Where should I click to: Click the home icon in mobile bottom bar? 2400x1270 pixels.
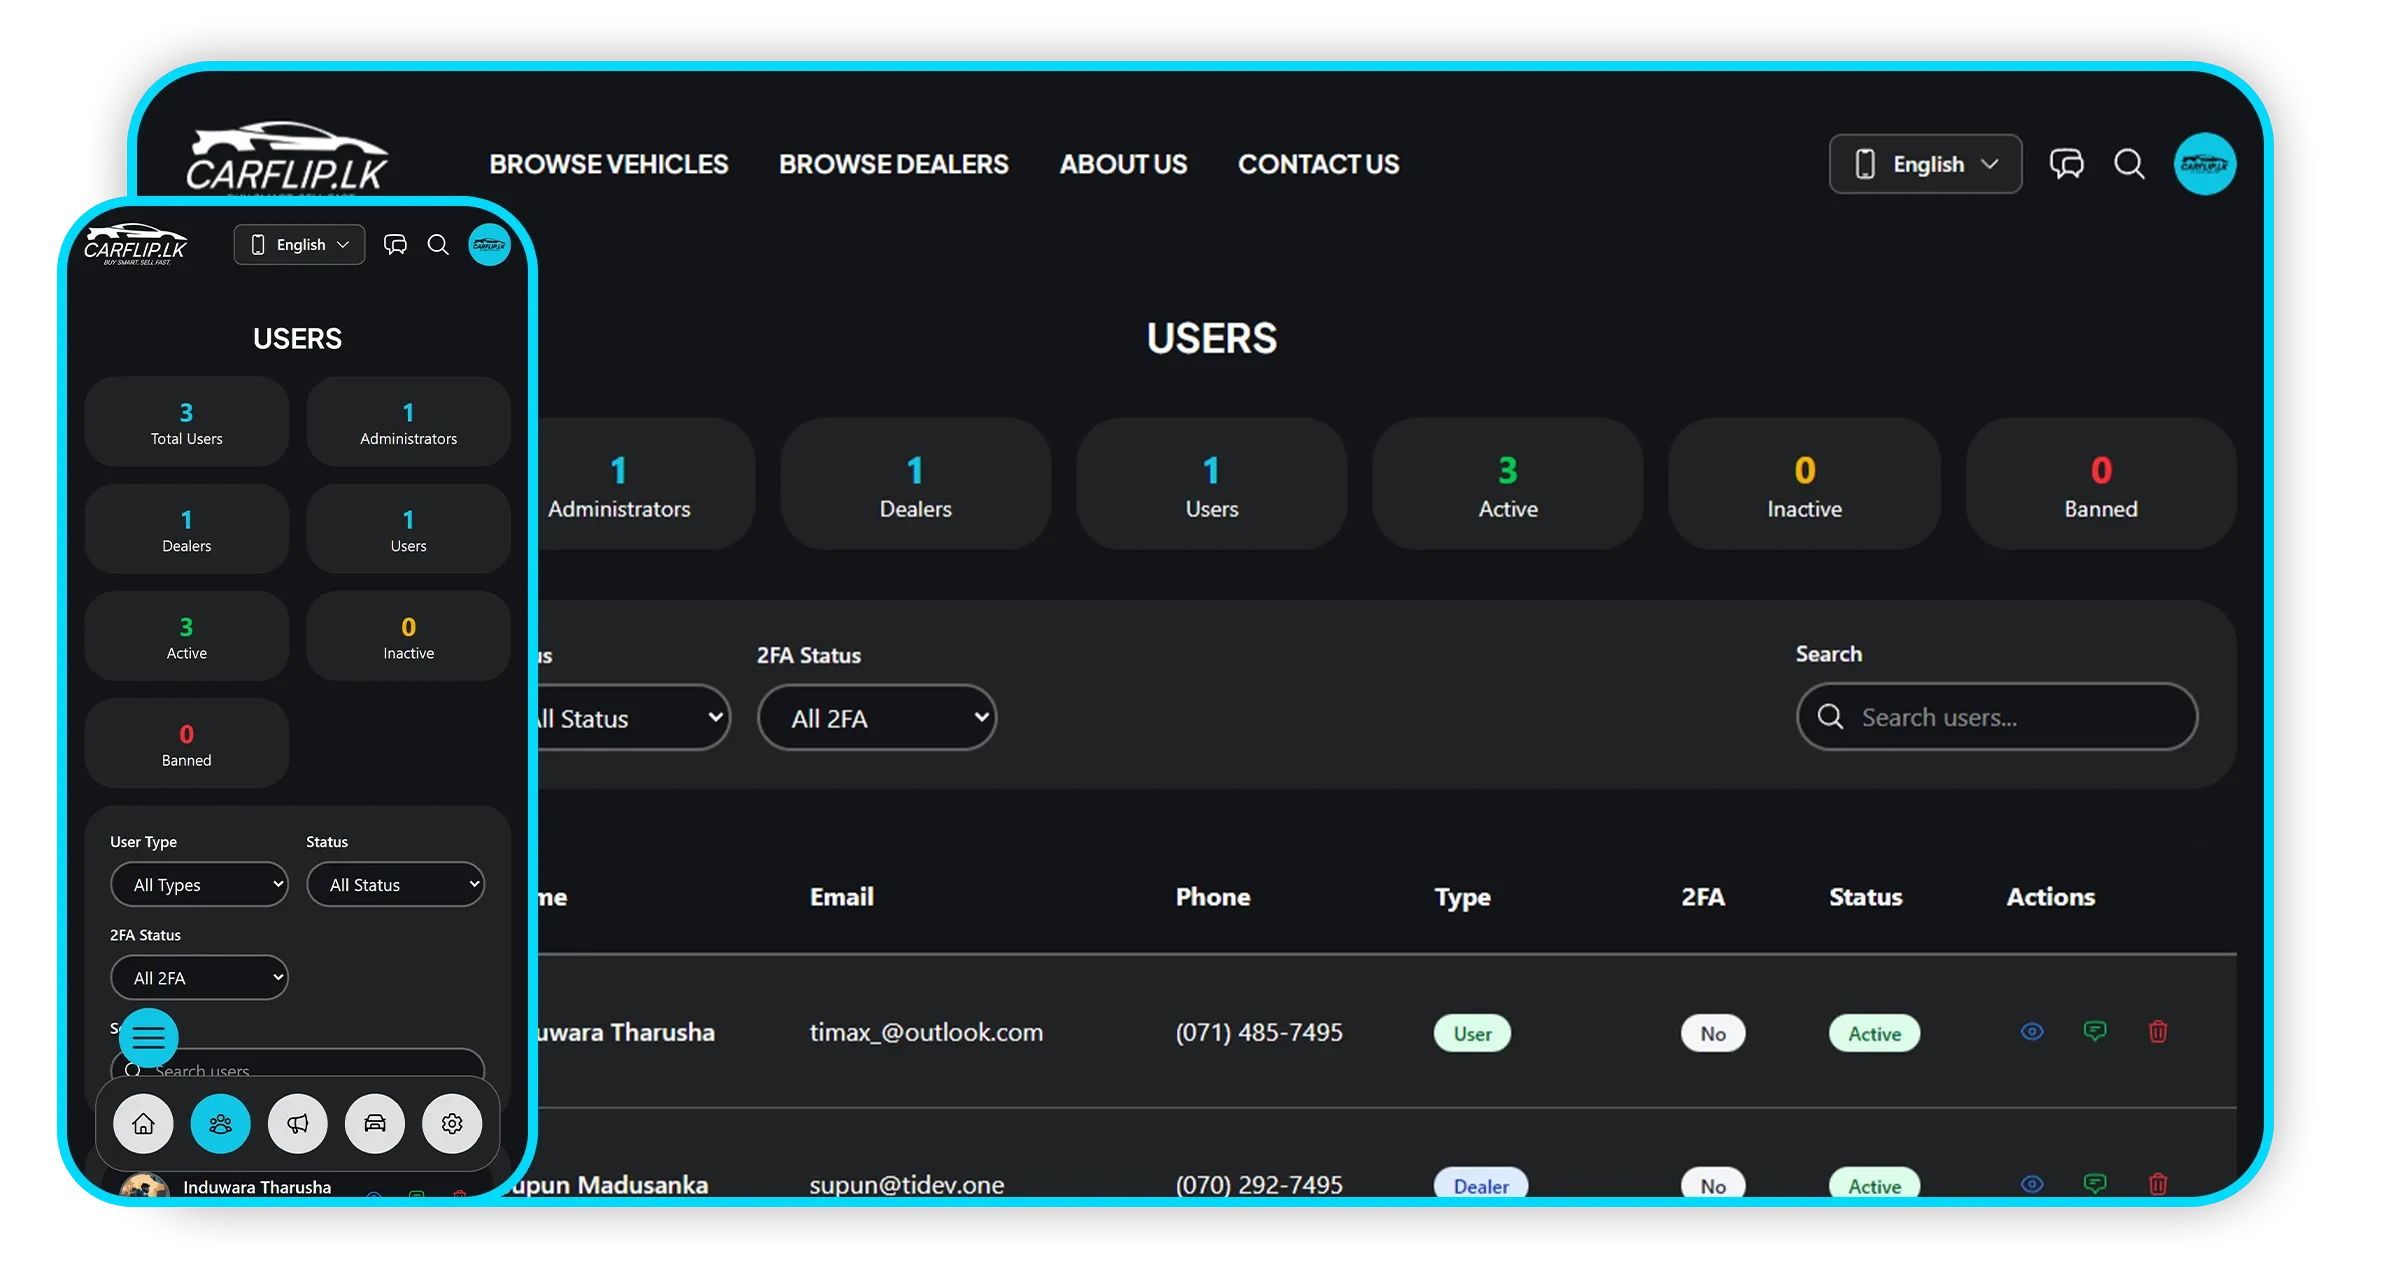tap(143, 1123)
